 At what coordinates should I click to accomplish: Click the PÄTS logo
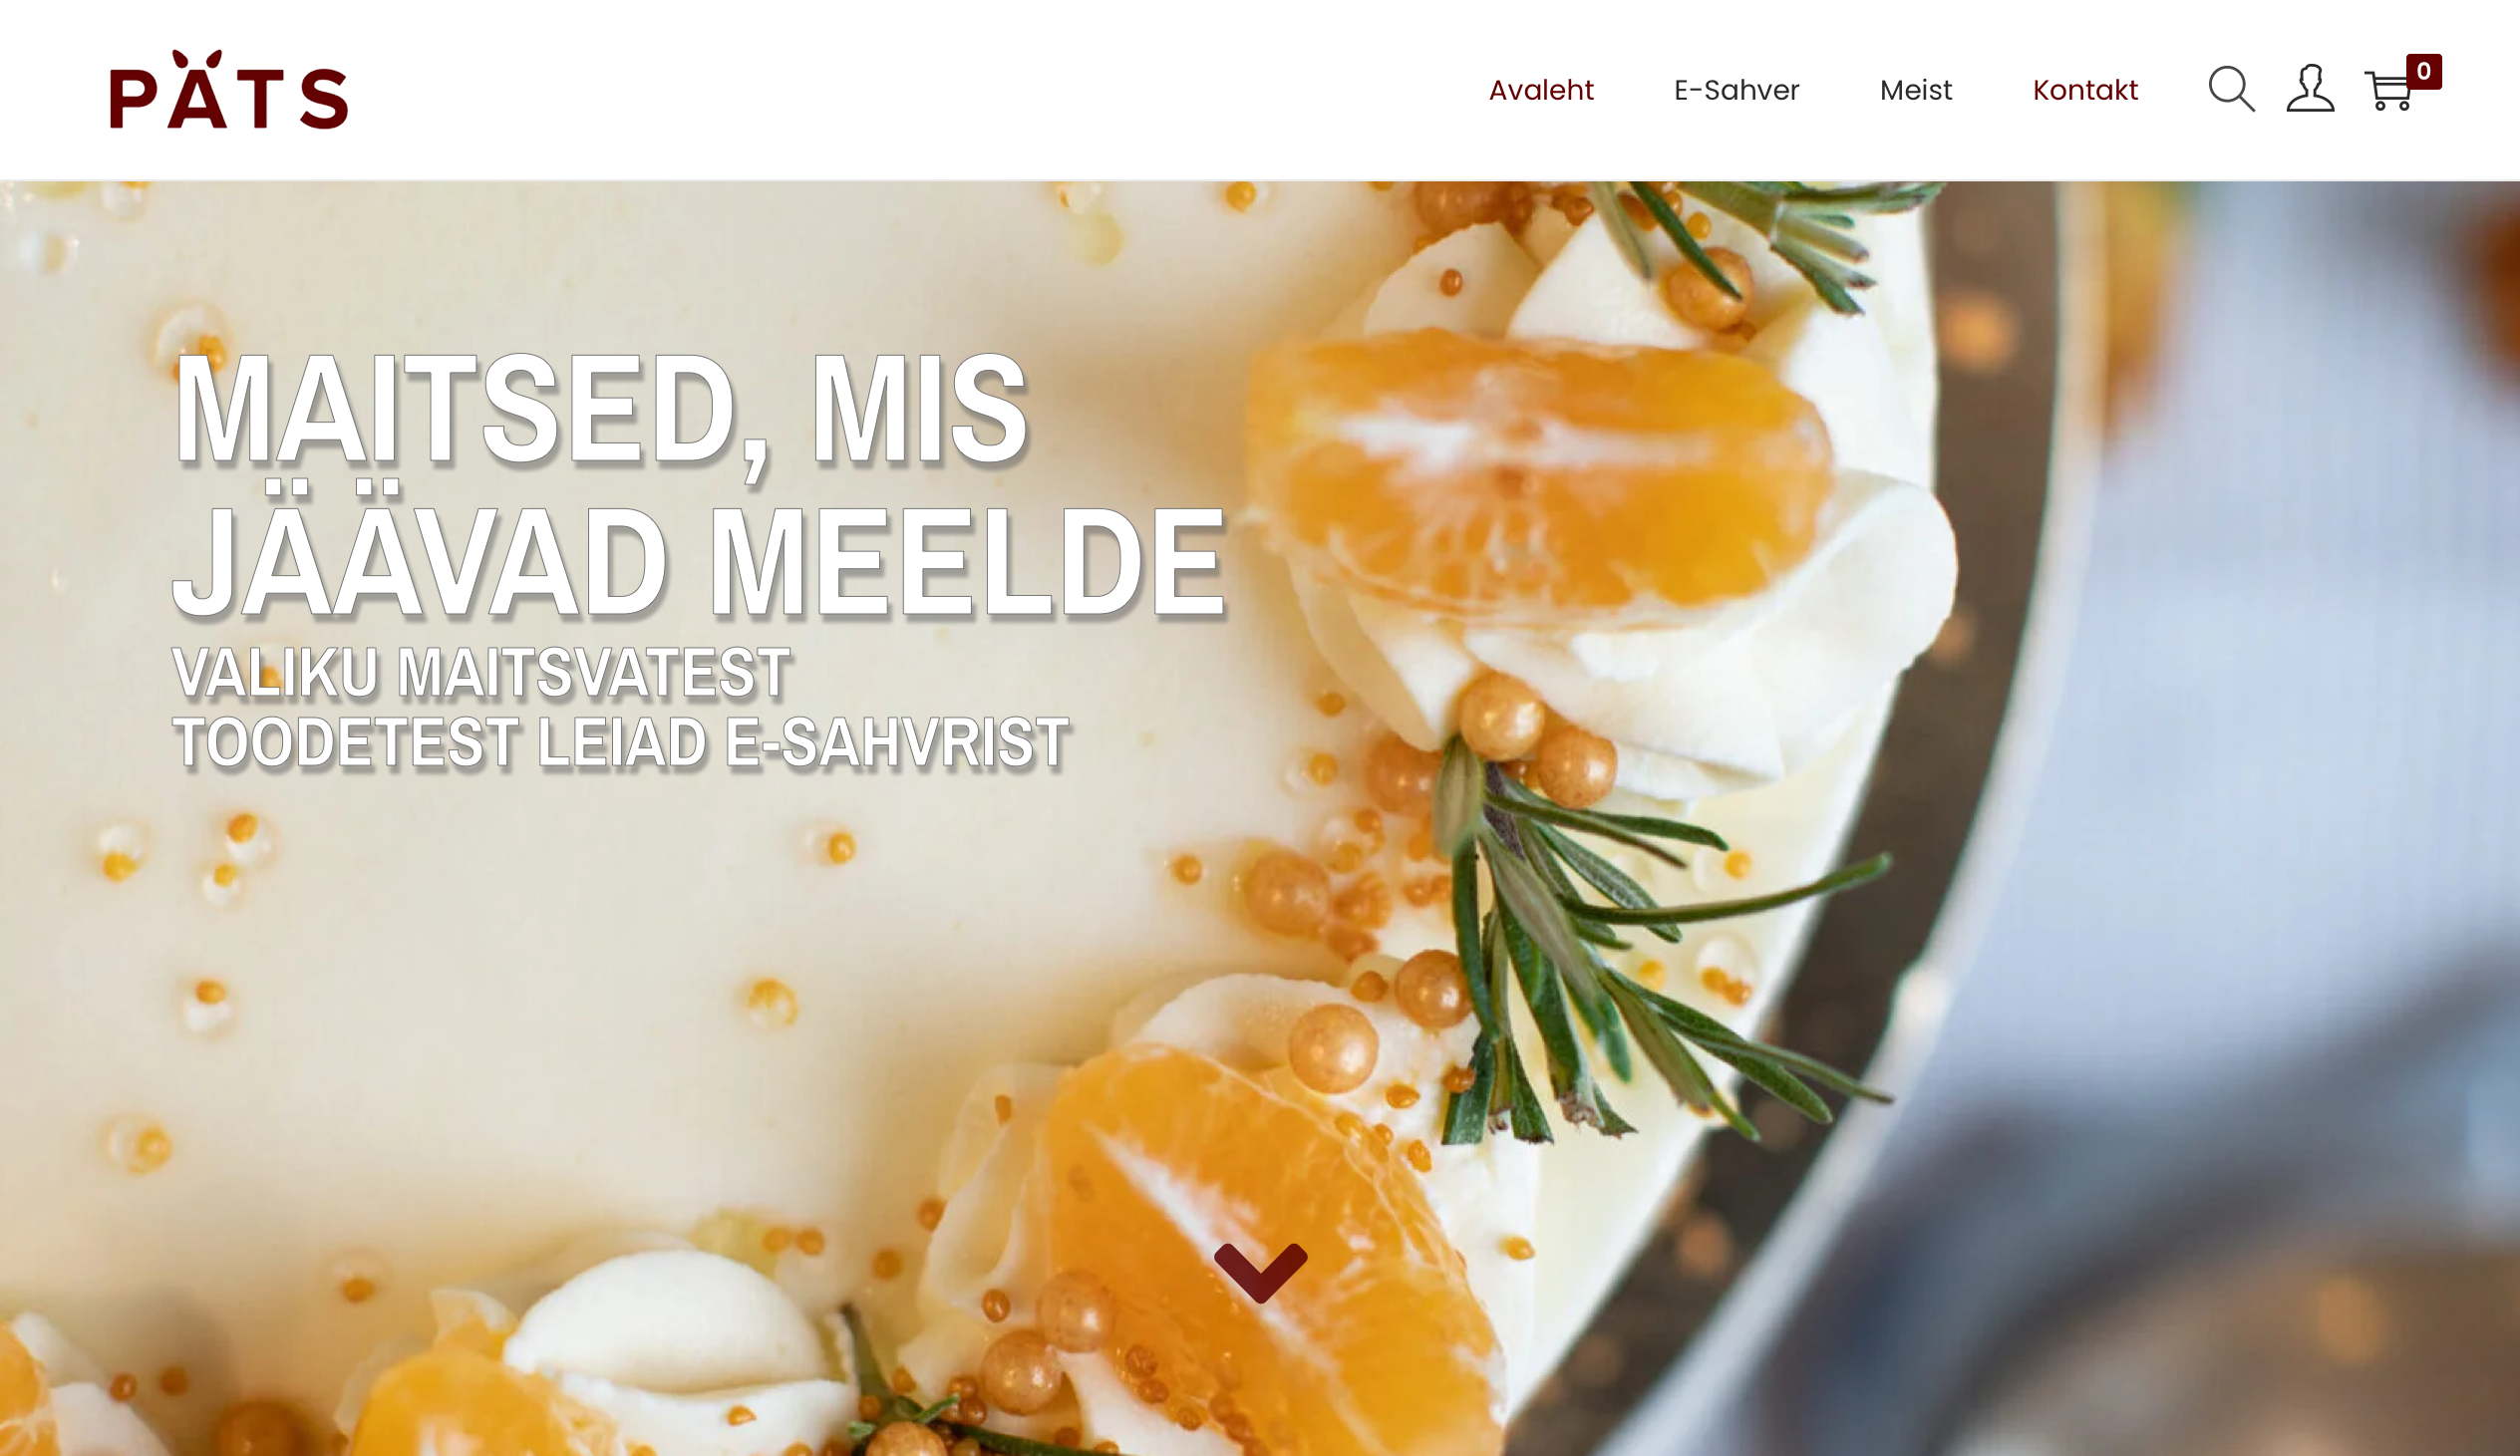(229, 89)
